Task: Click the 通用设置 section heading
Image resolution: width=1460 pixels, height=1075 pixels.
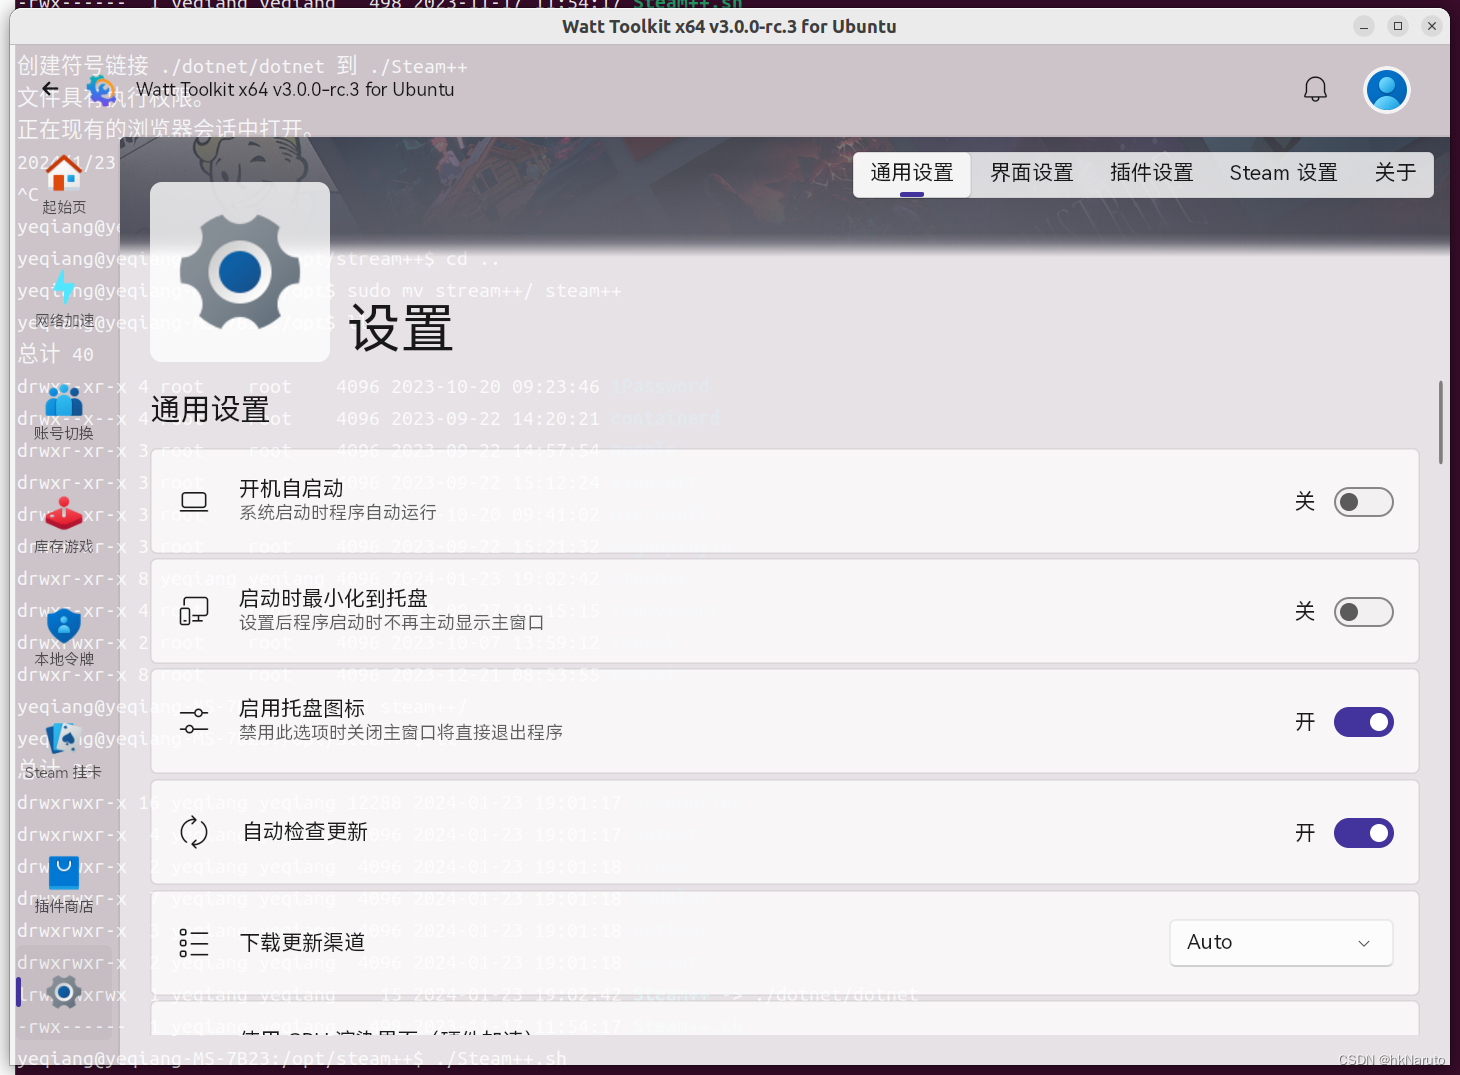Action: click(x=210, y=410)
